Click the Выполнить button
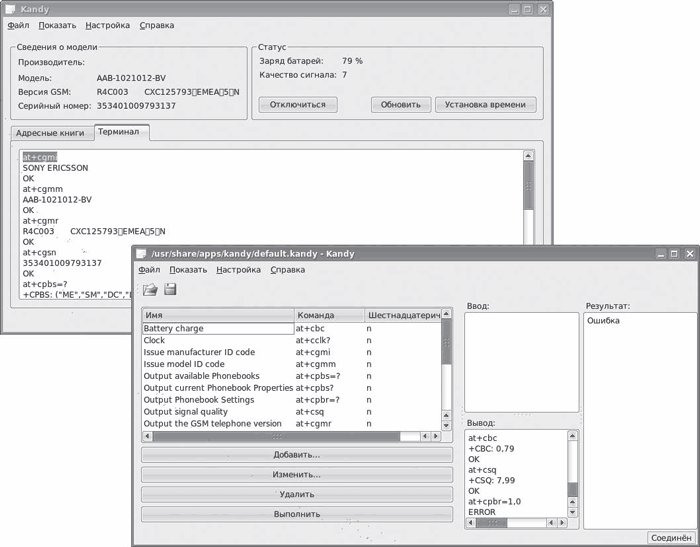700x547 pixels. pyautogui.click(x=296, y=514)
